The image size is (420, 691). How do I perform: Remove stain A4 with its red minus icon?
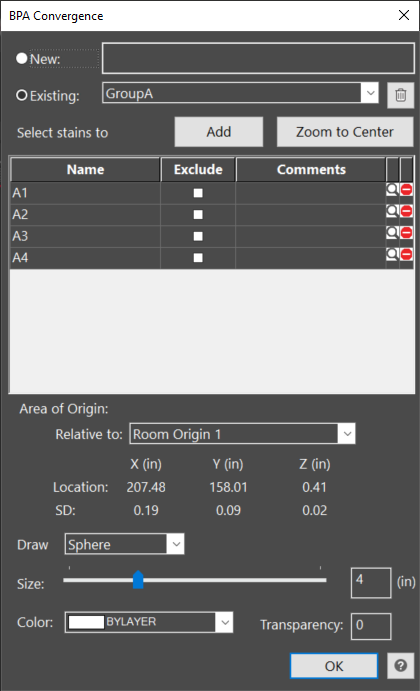pos(406,254)
